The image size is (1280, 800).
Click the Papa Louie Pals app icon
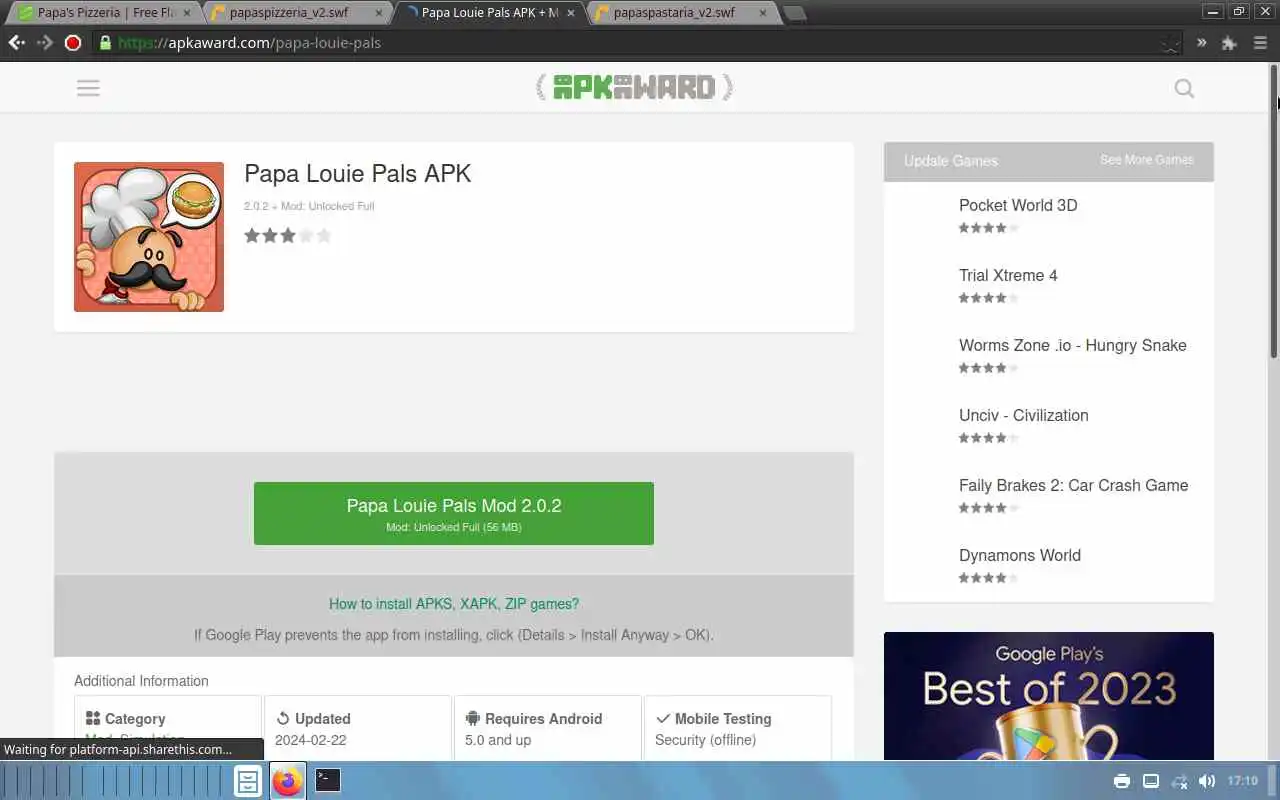(x=149, y=237)
